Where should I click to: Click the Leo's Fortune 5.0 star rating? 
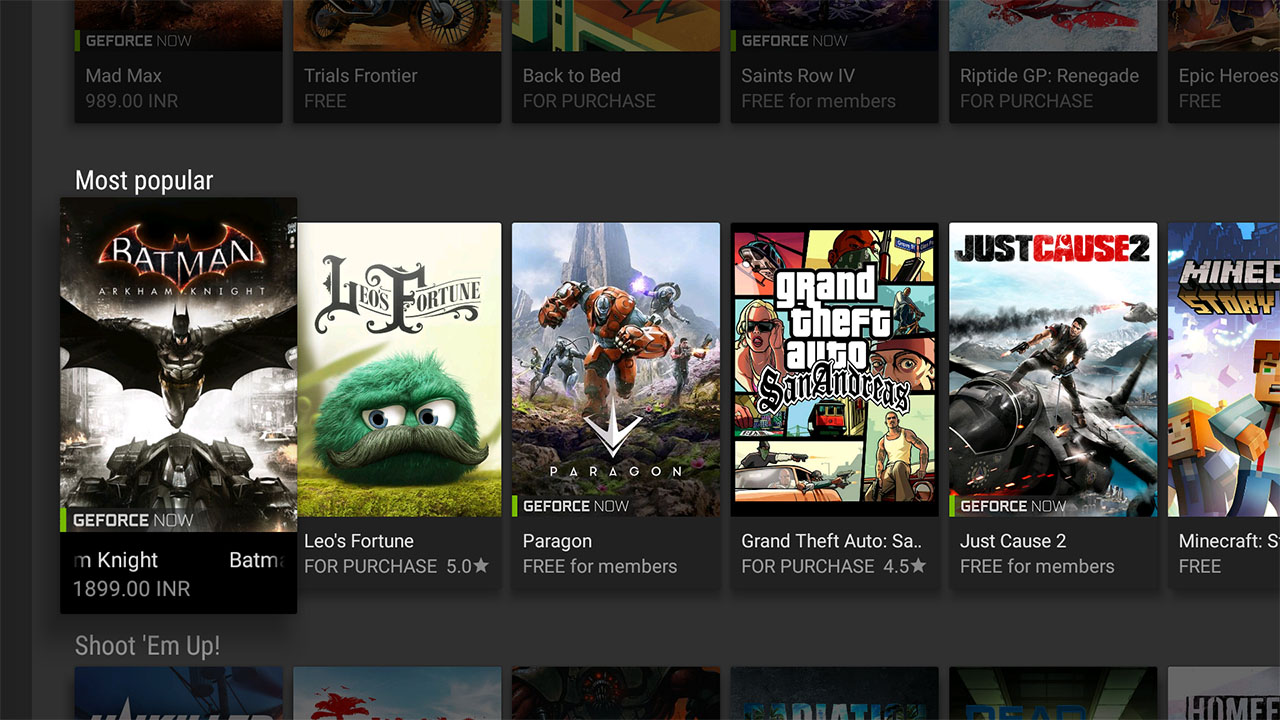[467, 566]
